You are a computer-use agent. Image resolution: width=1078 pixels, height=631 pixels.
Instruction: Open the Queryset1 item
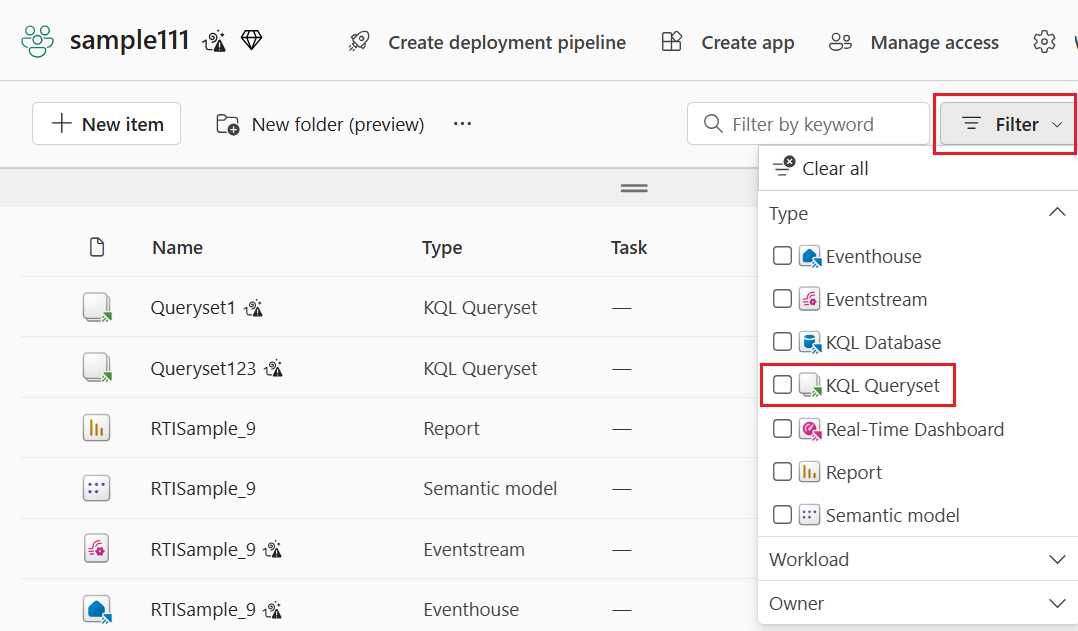pos(193,308)
